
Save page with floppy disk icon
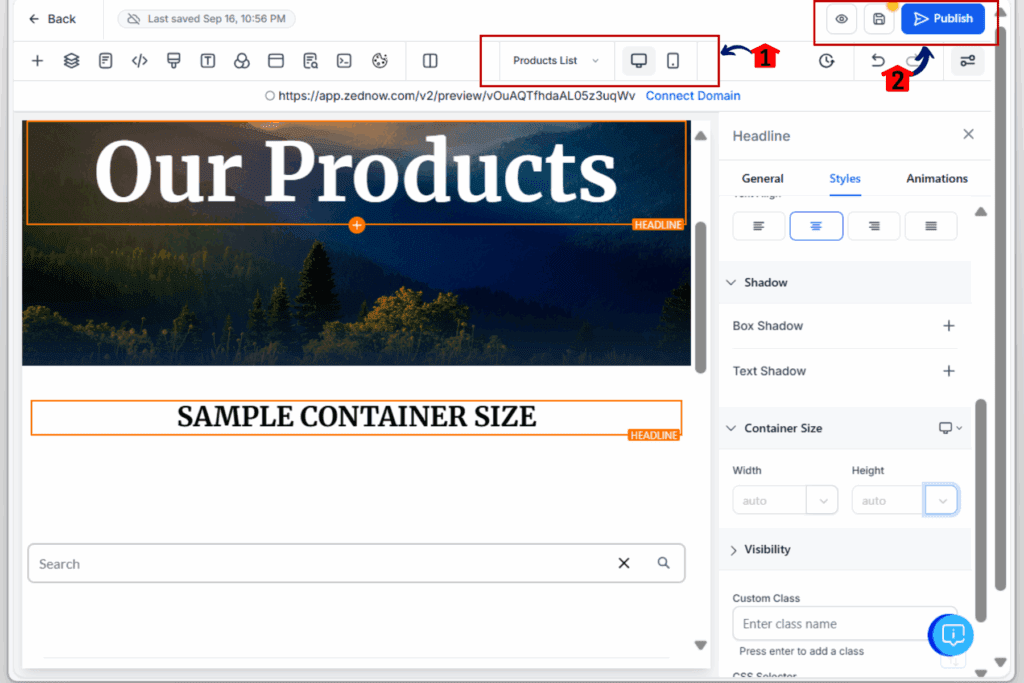pyautogui.click(x=878, y=19)
